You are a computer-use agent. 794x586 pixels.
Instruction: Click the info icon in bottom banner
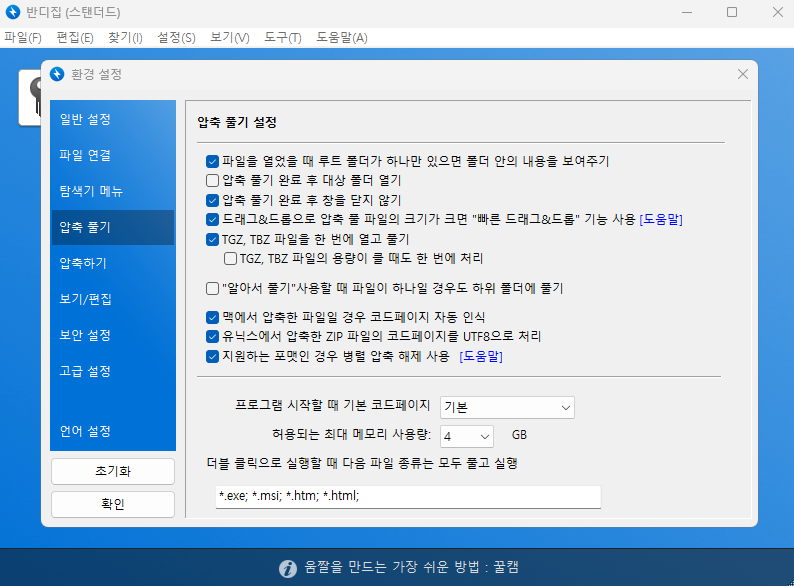point(288,568)
